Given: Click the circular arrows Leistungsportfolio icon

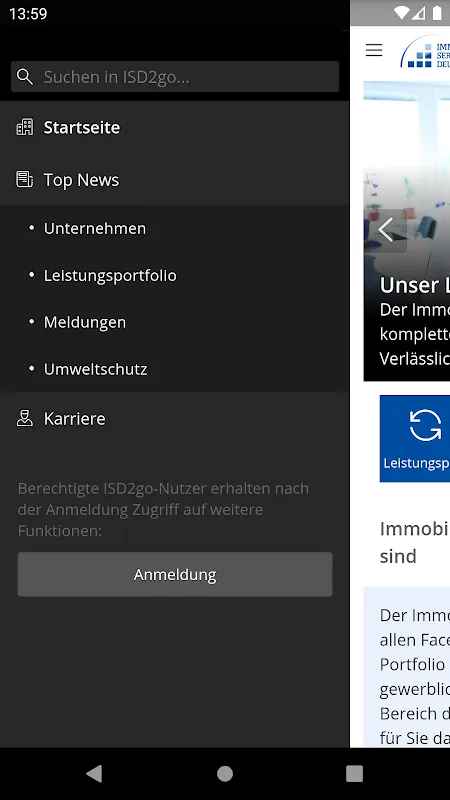Looking at the screenshot, I should point(425,425).
